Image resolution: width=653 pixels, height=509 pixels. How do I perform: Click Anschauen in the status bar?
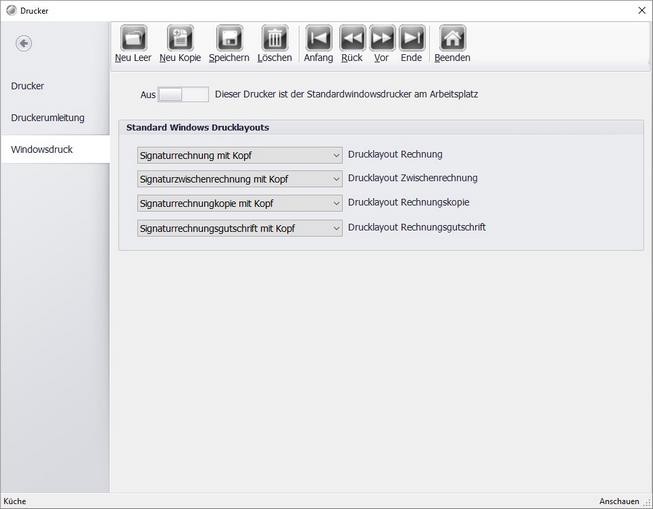coord(619,501)
